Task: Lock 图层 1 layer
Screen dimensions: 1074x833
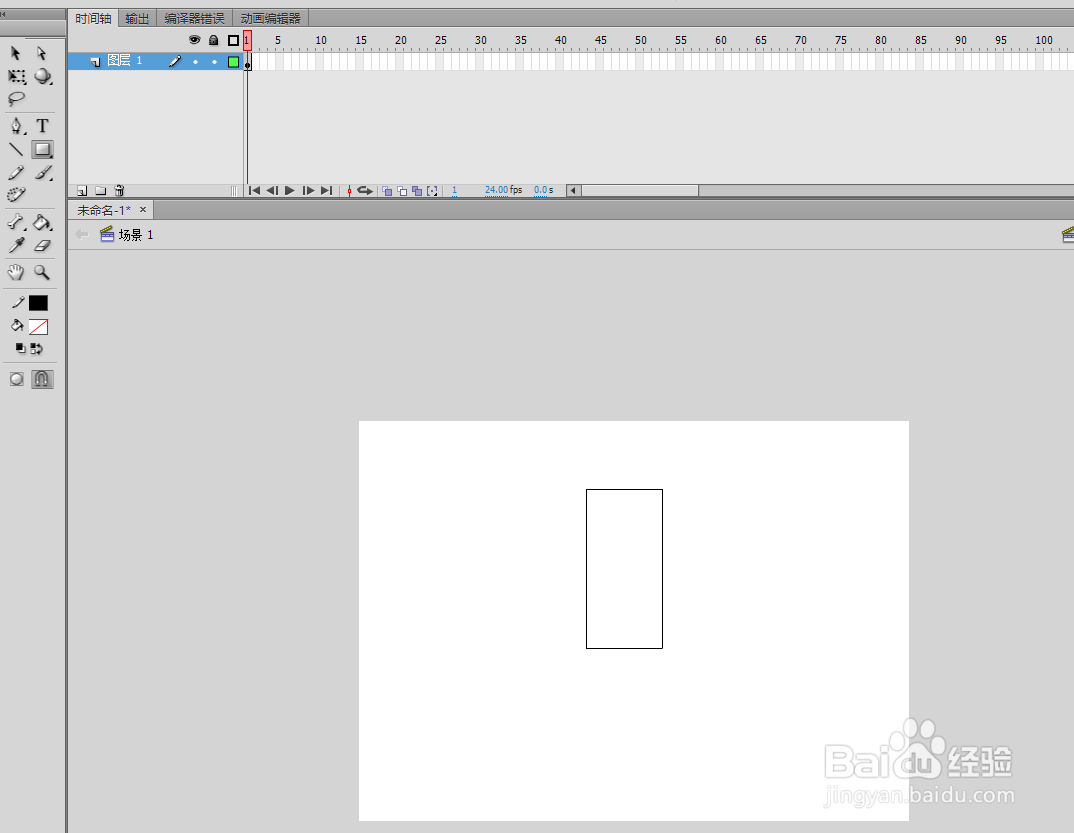Action: point(215,62)
